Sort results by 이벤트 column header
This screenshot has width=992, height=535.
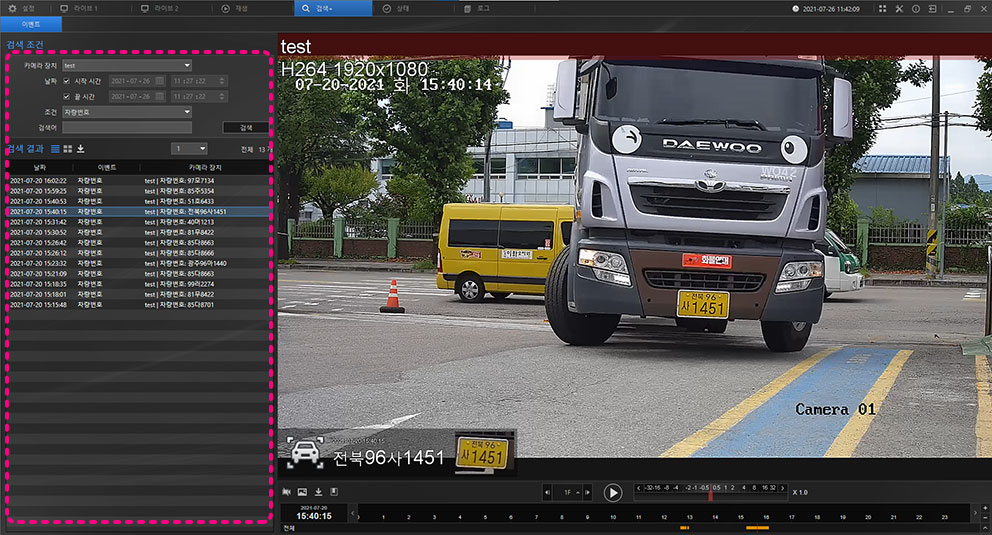pos(107,168)
